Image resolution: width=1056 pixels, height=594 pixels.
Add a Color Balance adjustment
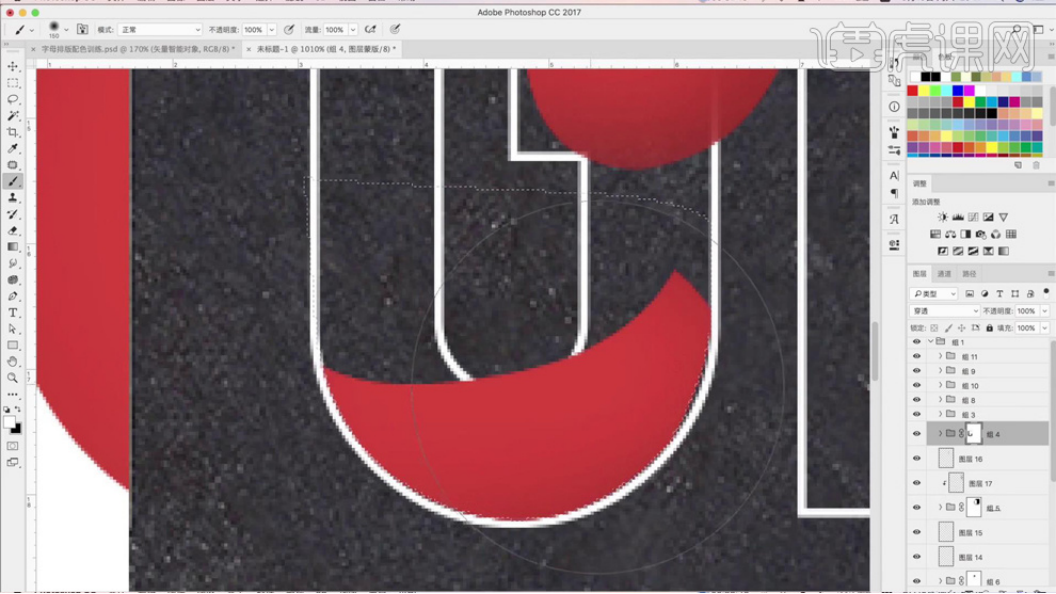950,234
